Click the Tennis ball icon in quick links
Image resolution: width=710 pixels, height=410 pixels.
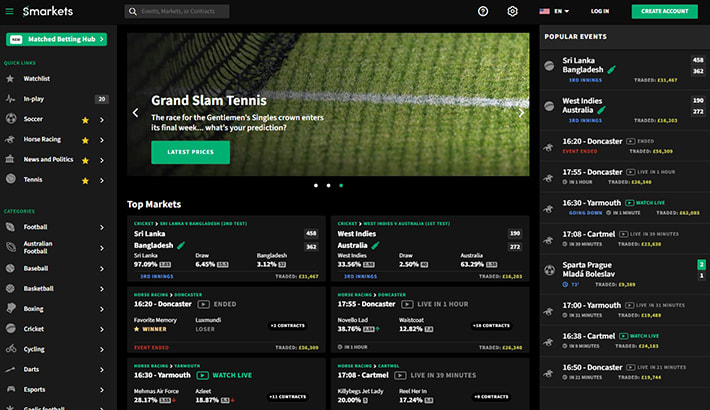11,179
